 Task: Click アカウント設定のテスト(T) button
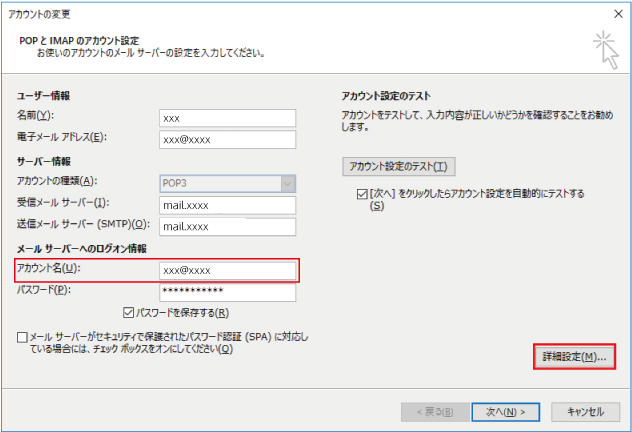click(x=399, y=166)
